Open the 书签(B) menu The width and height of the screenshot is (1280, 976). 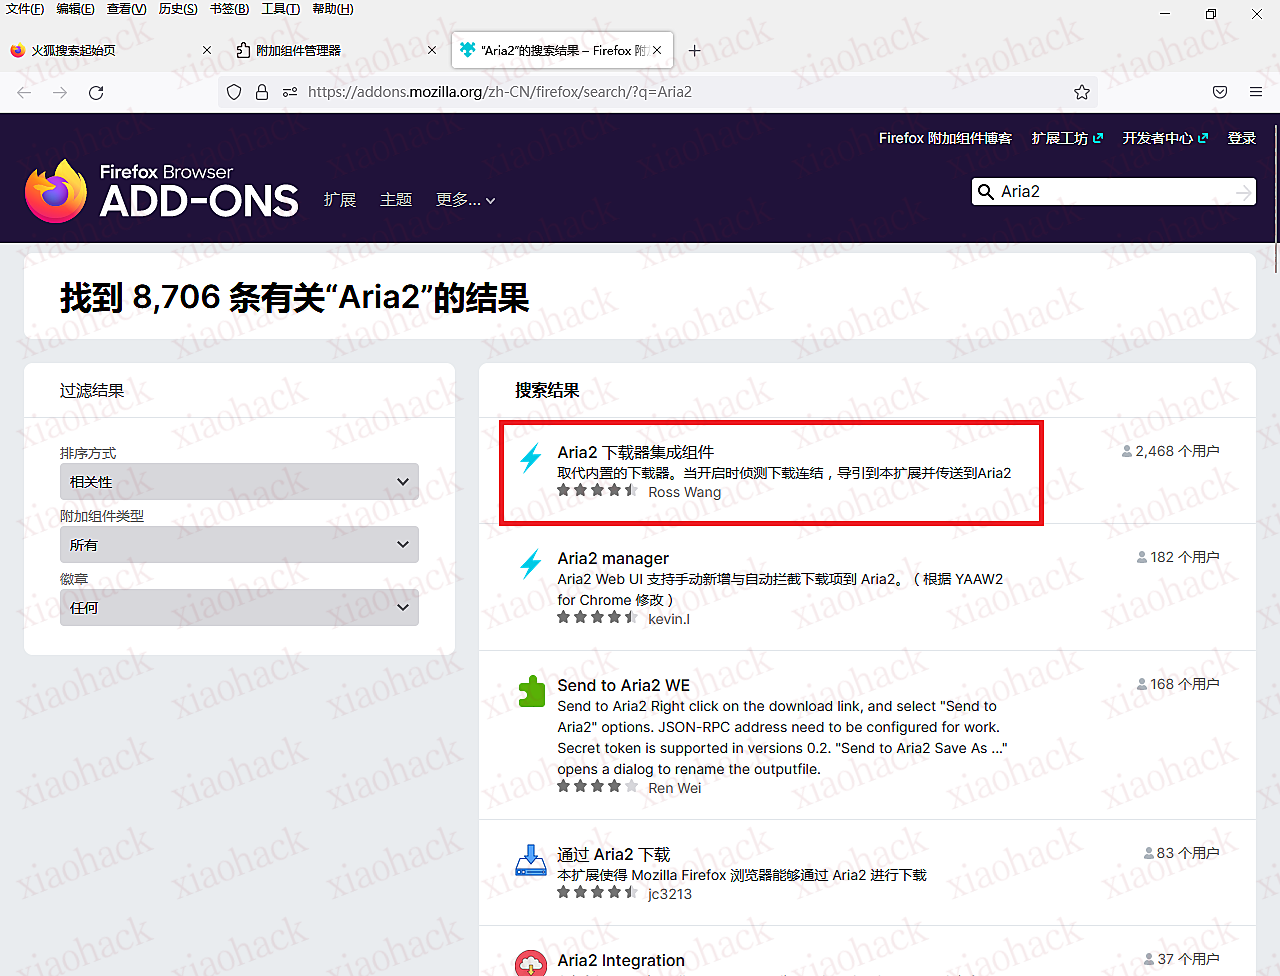coord(229,9)
